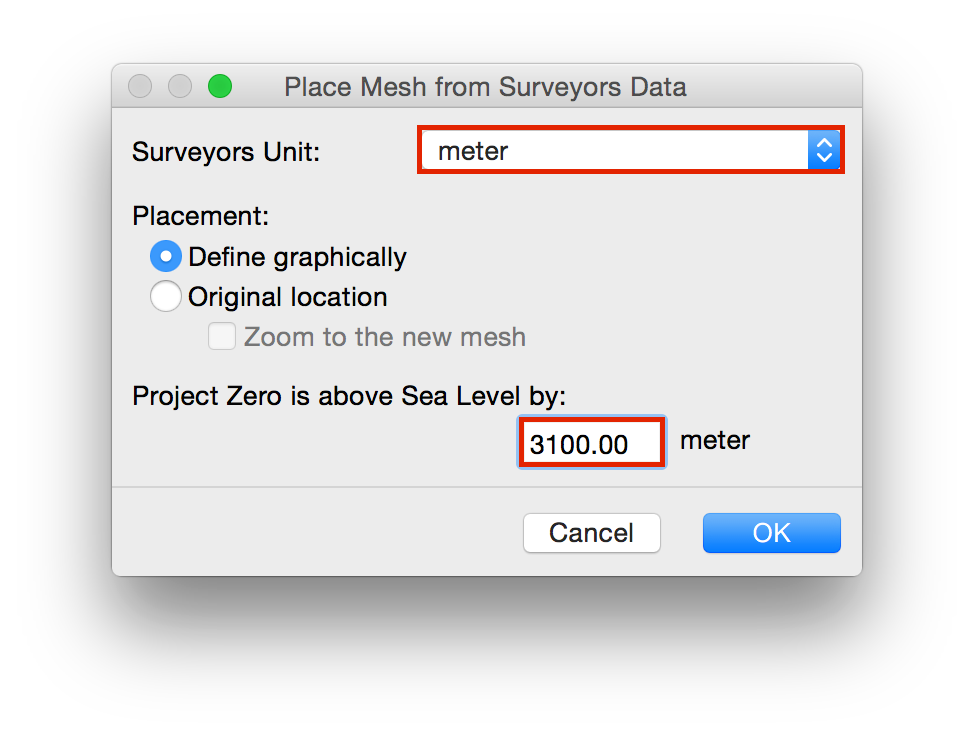Click the Define graphically label text
This screenshot has width=974, height=736.
[x=297, y=257]
